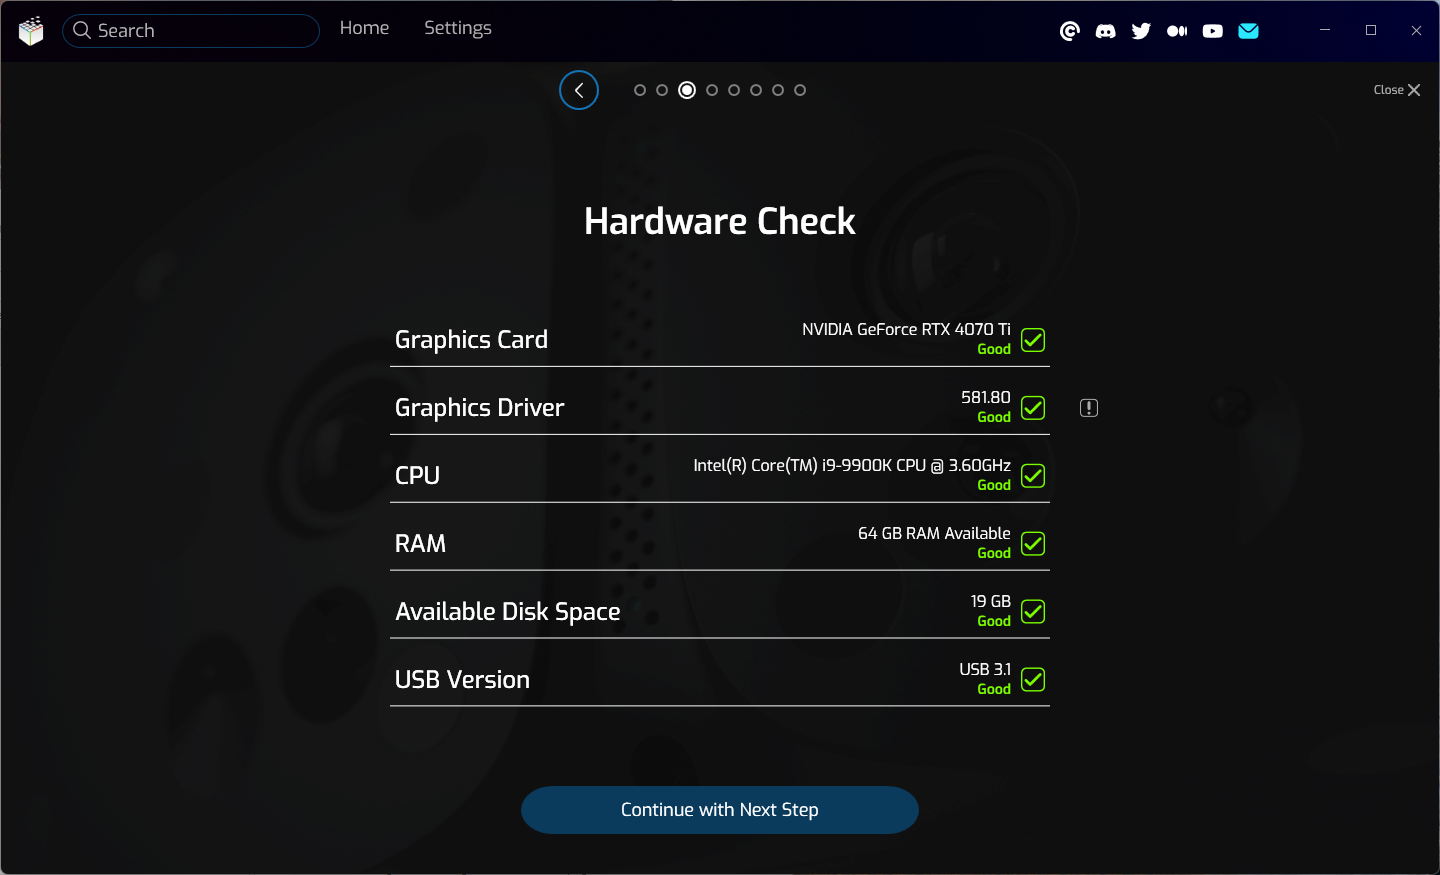Image resolution: width=1440 pixels, height=875 pixels.
Task: Open the Home menu
Action: click(364, 28)
